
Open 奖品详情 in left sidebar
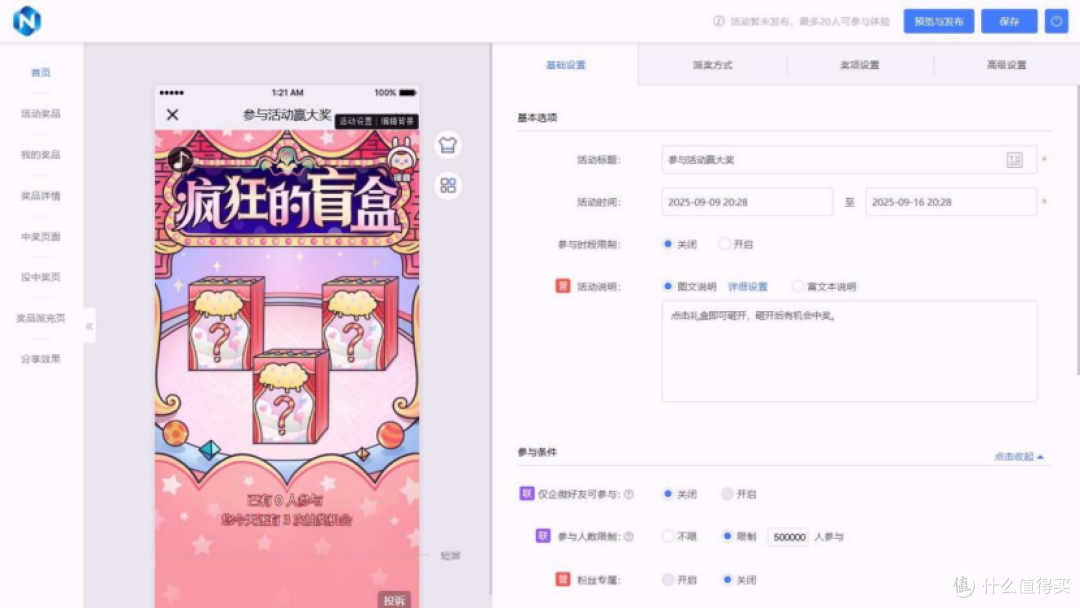(41, 196)
